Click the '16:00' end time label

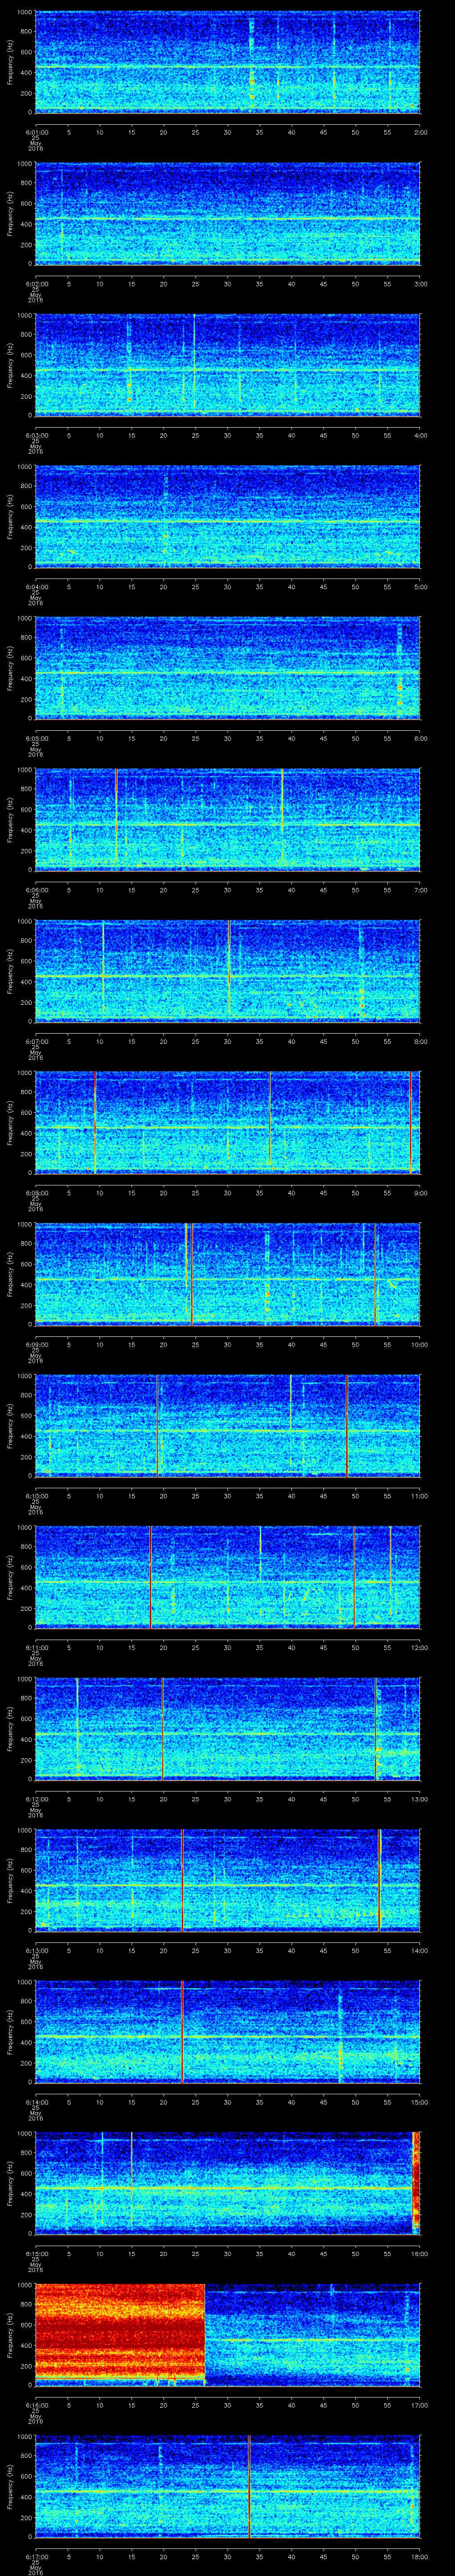click(x=420, y=2253)
